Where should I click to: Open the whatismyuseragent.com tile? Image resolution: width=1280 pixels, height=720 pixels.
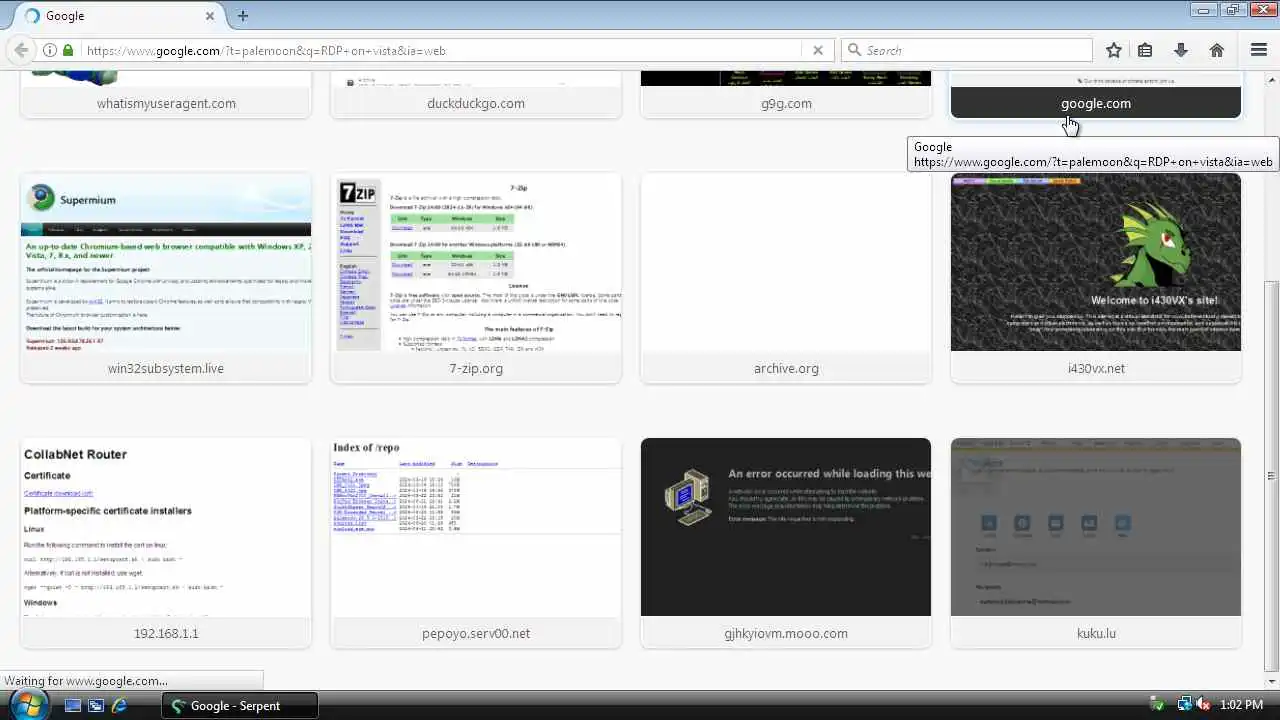166,95
